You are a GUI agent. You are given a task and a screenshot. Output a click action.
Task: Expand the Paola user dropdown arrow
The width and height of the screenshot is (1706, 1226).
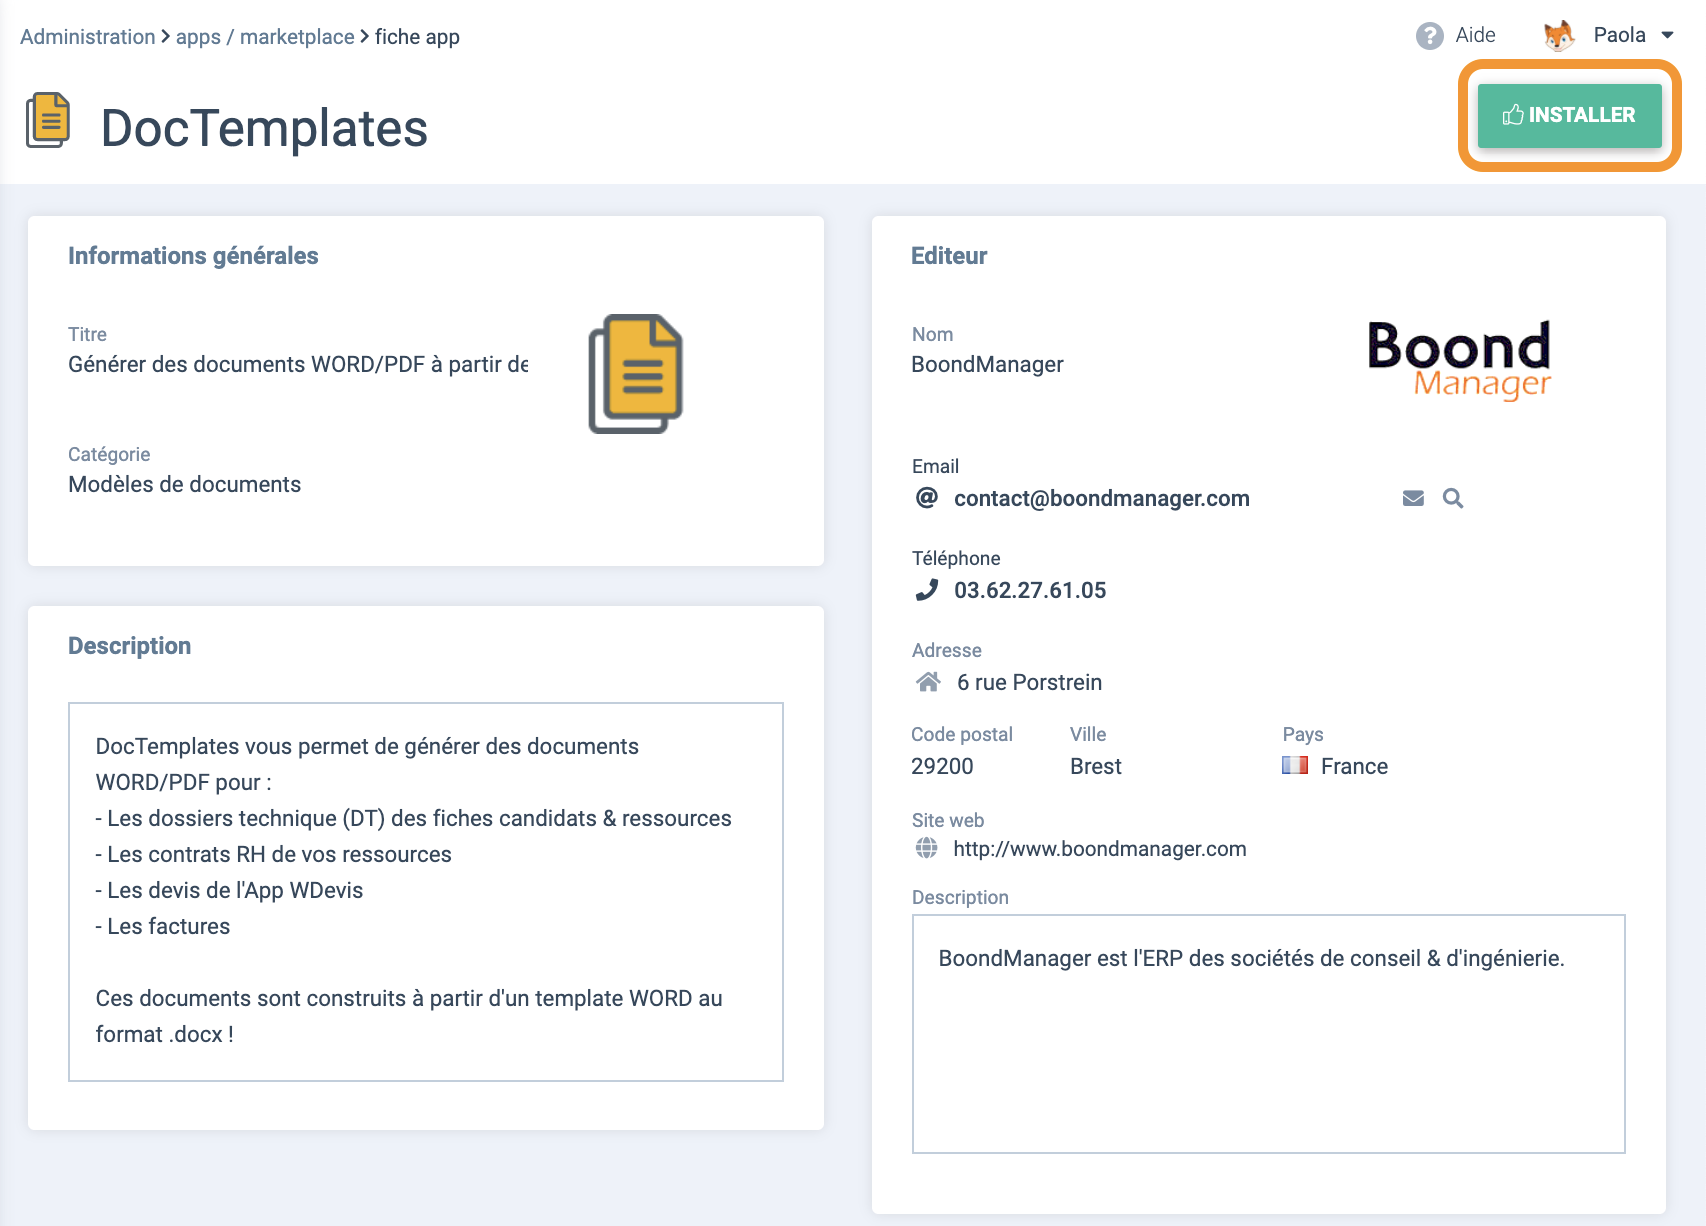(1667, 35)
